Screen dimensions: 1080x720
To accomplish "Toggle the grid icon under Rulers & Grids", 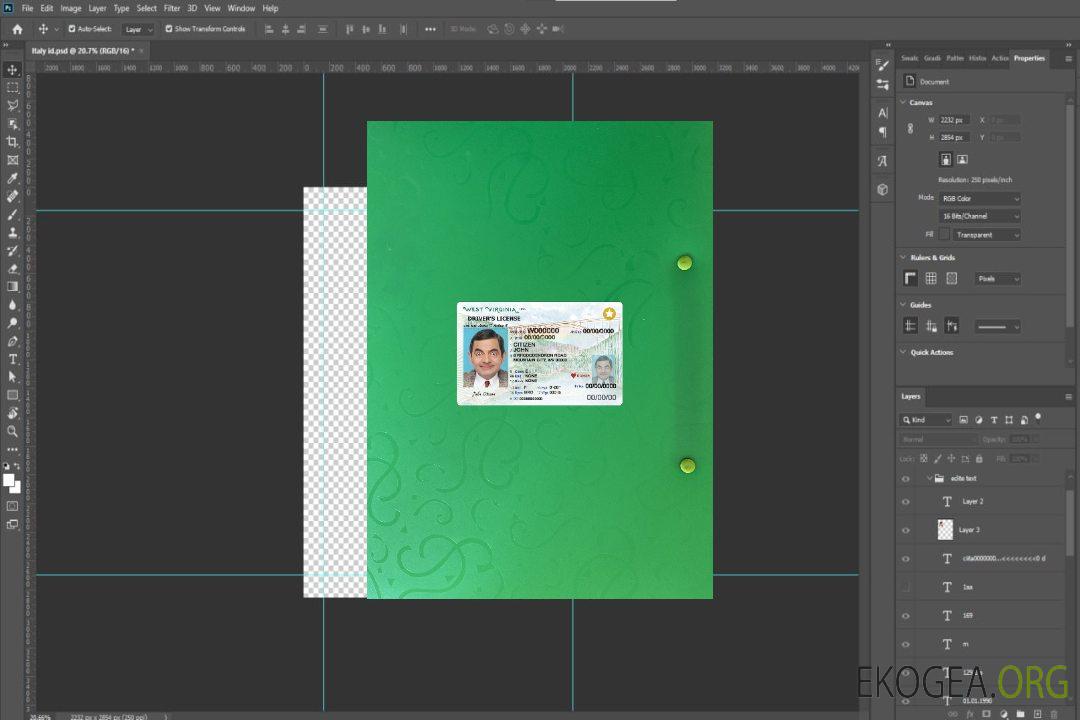I will pyautogui.click(x=931, y=279).
